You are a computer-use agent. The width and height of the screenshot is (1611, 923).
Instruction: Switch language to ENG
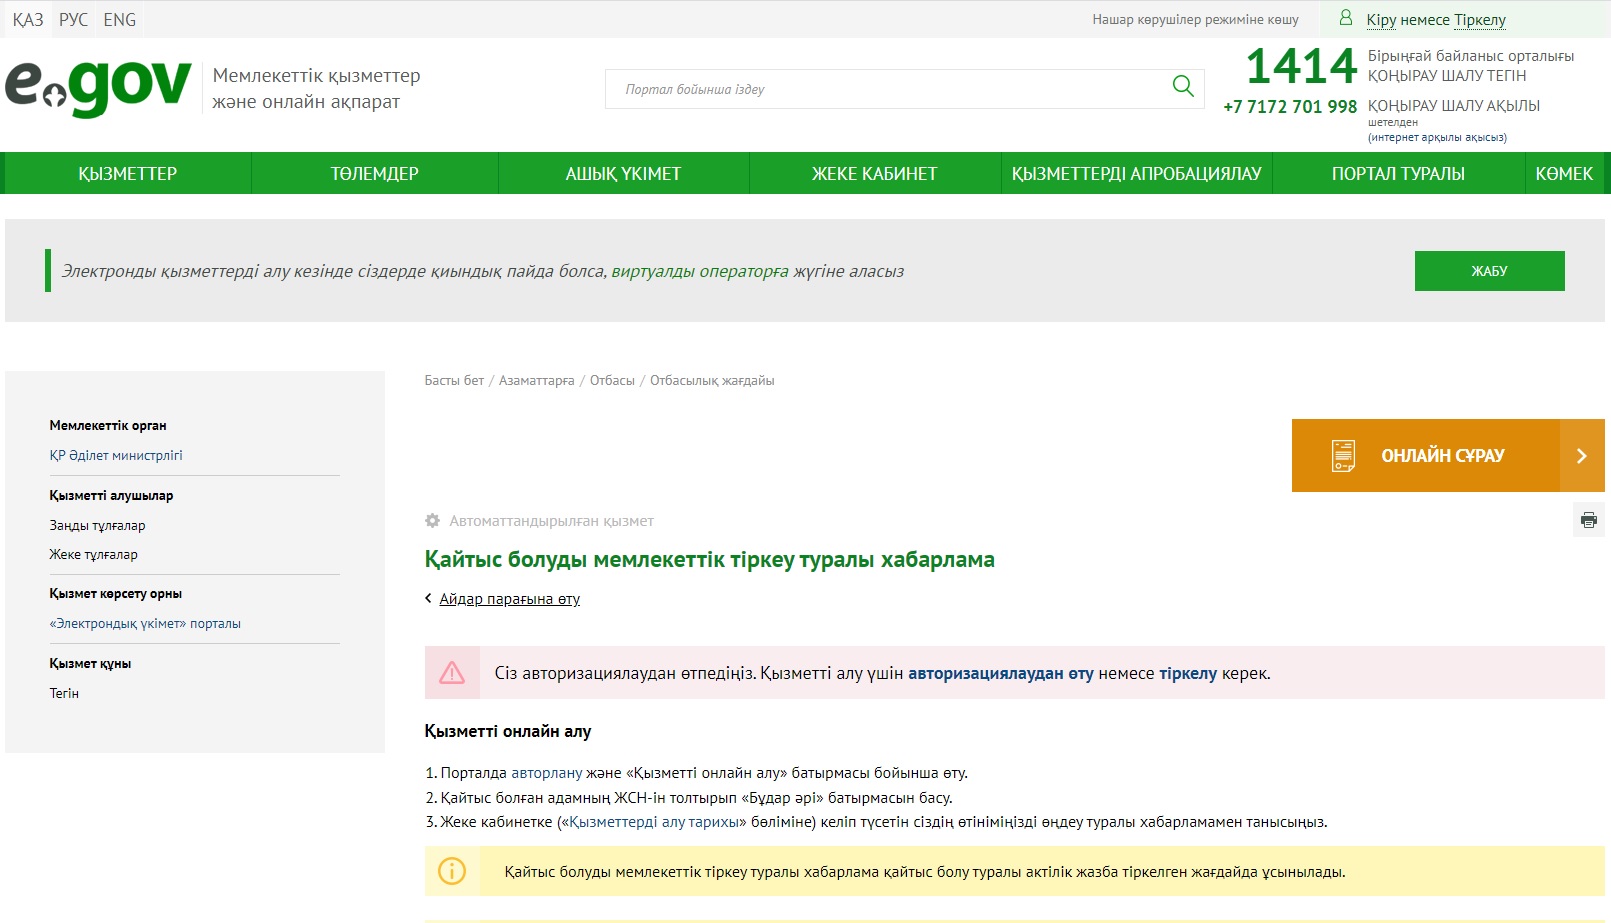[120, 20]
